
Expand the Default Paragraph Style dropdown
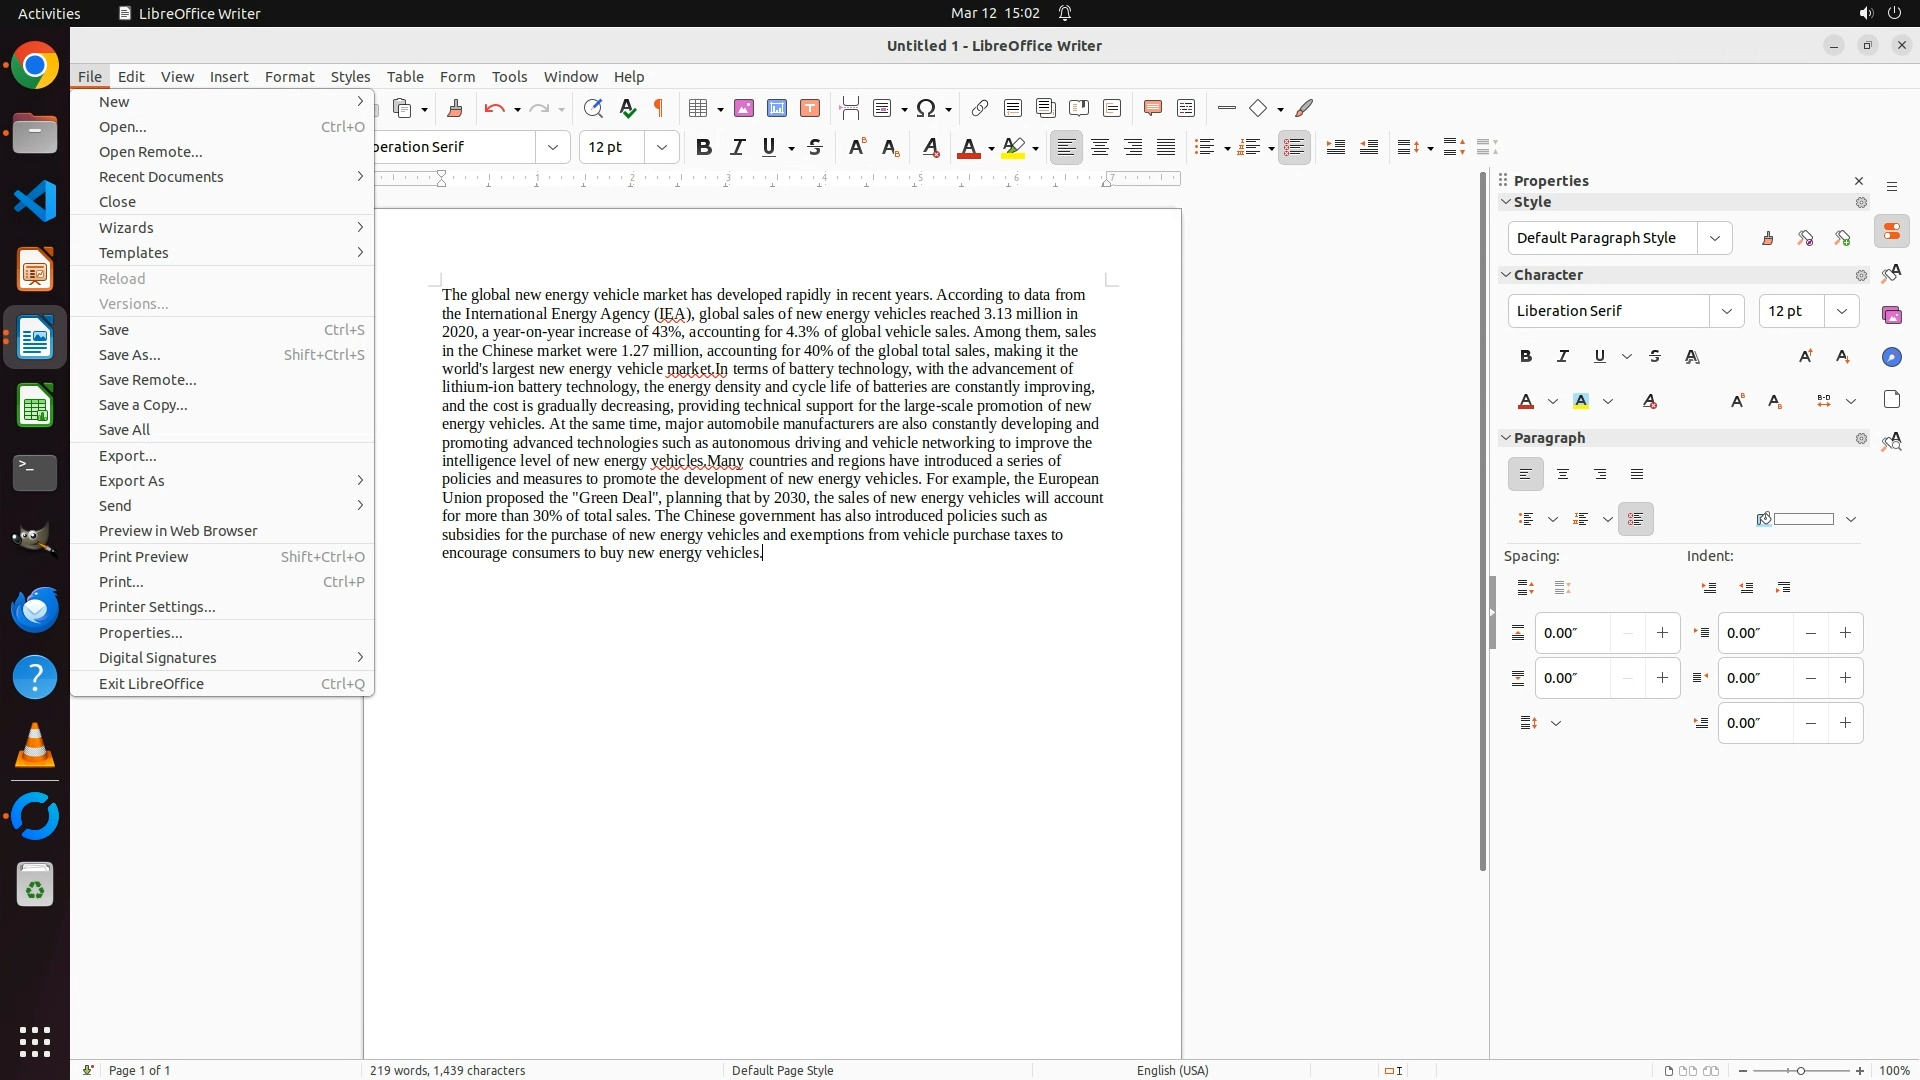(x=1715, y=238)
